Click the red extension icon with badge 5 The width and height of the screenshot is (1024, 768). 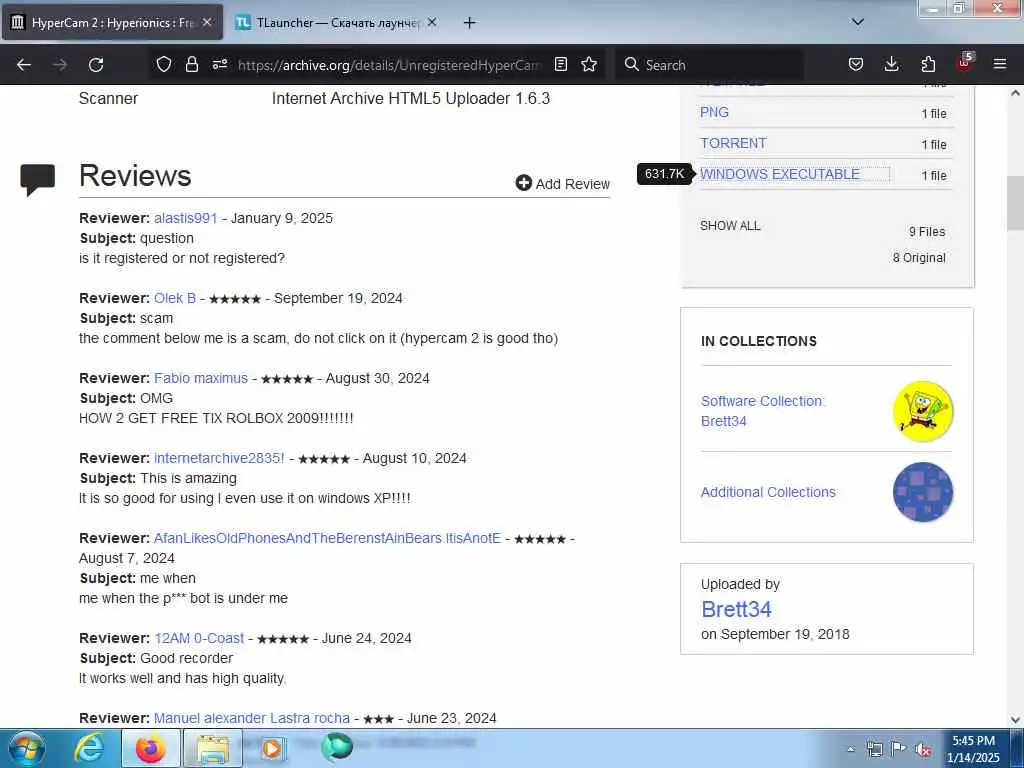point(965,63)
